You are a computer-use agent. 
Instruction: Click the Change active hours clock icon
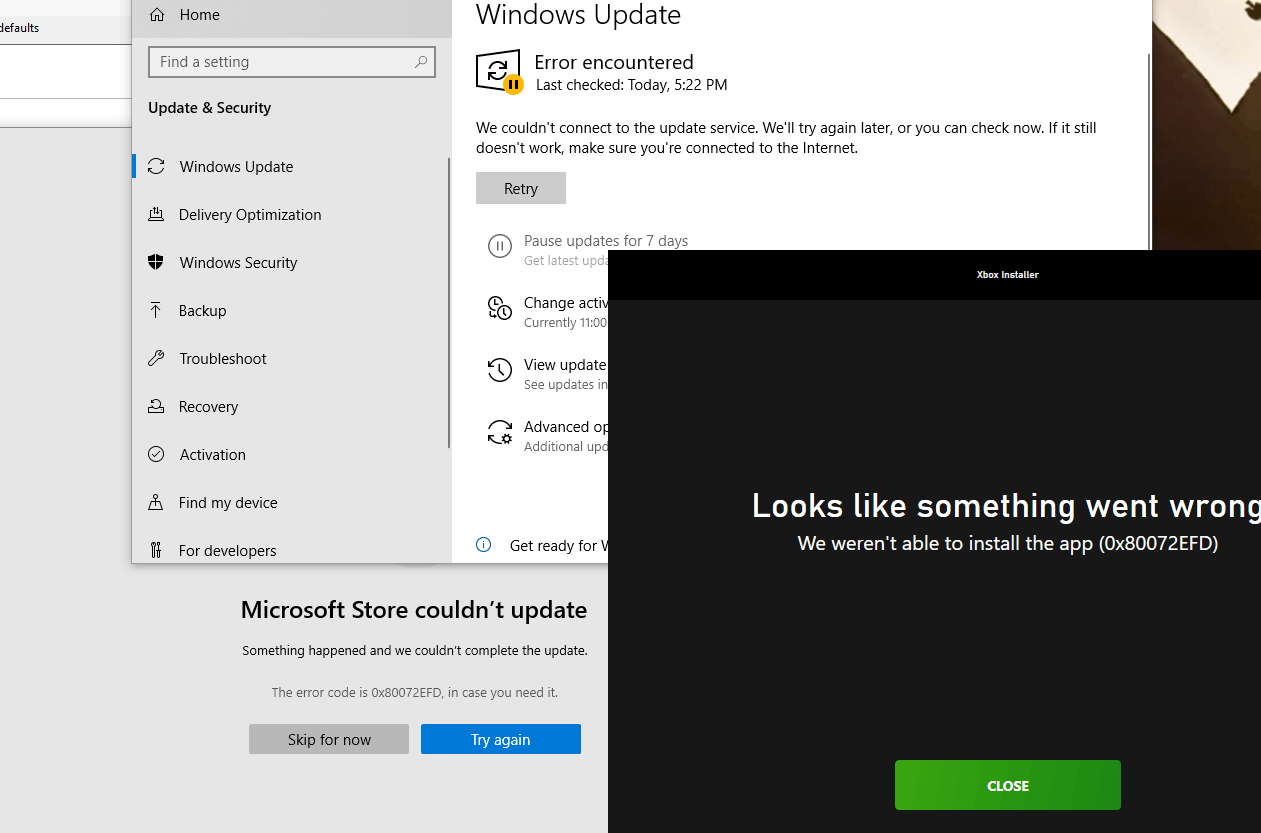500,308
